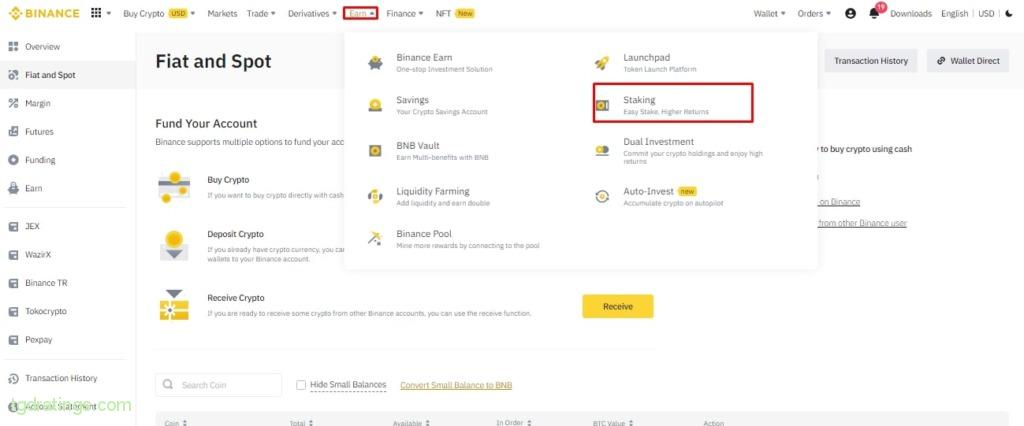Image resolution: width=1024 pixels, height=426 pixels.
Task: Expand Buy Crypto USD dropdown
Action: 159,13
